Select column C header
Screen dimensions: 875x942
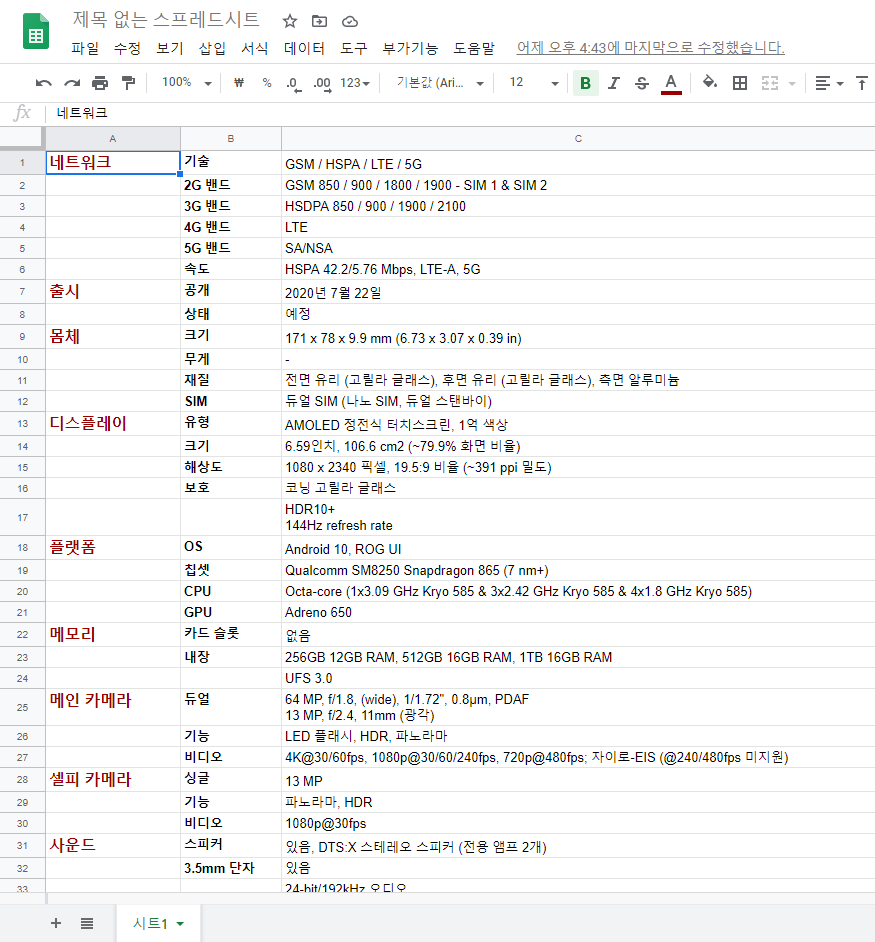pyautogui.click(x=578, y=139)
